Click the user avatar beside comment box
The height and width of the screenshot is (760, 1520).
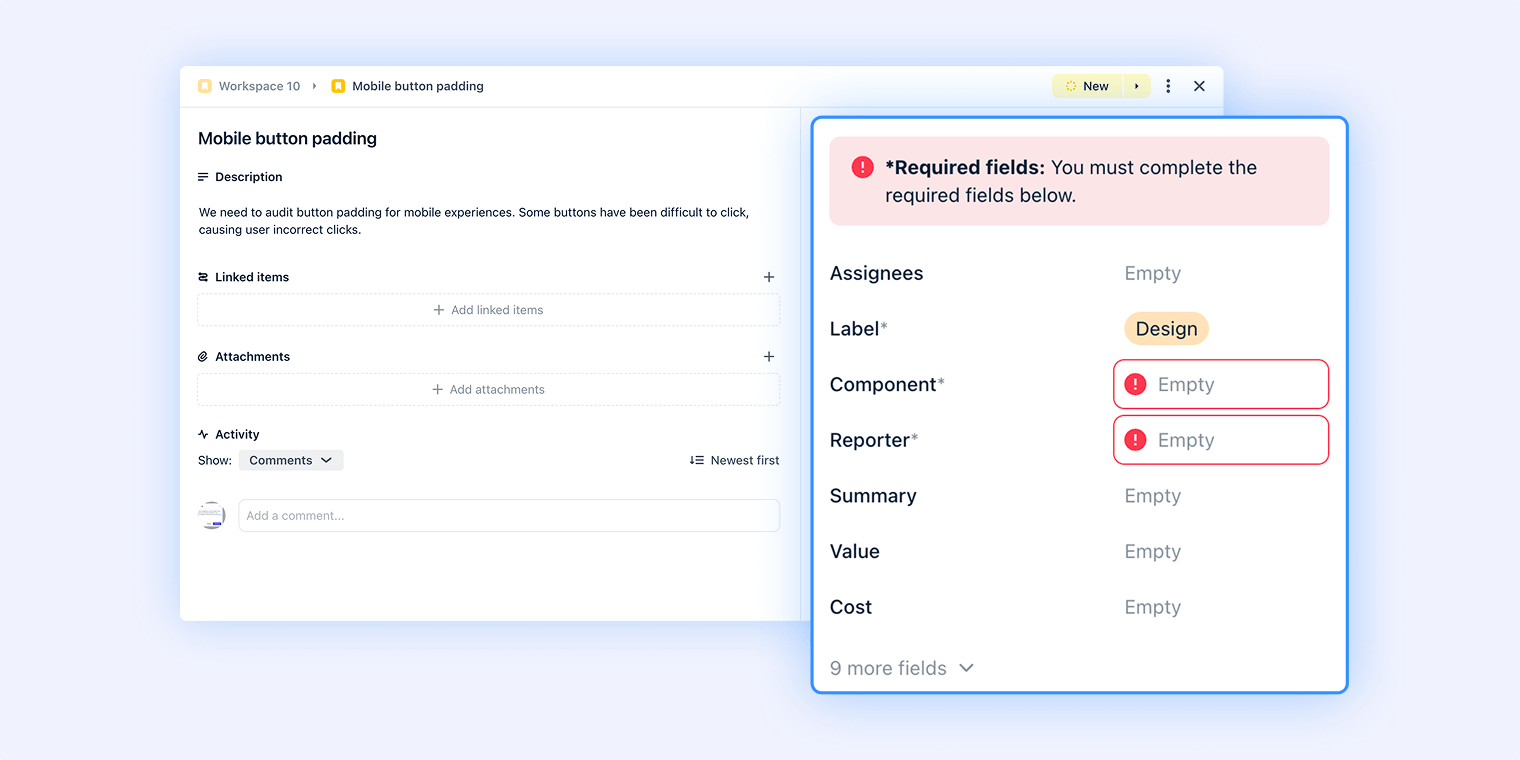pos(211,515)
